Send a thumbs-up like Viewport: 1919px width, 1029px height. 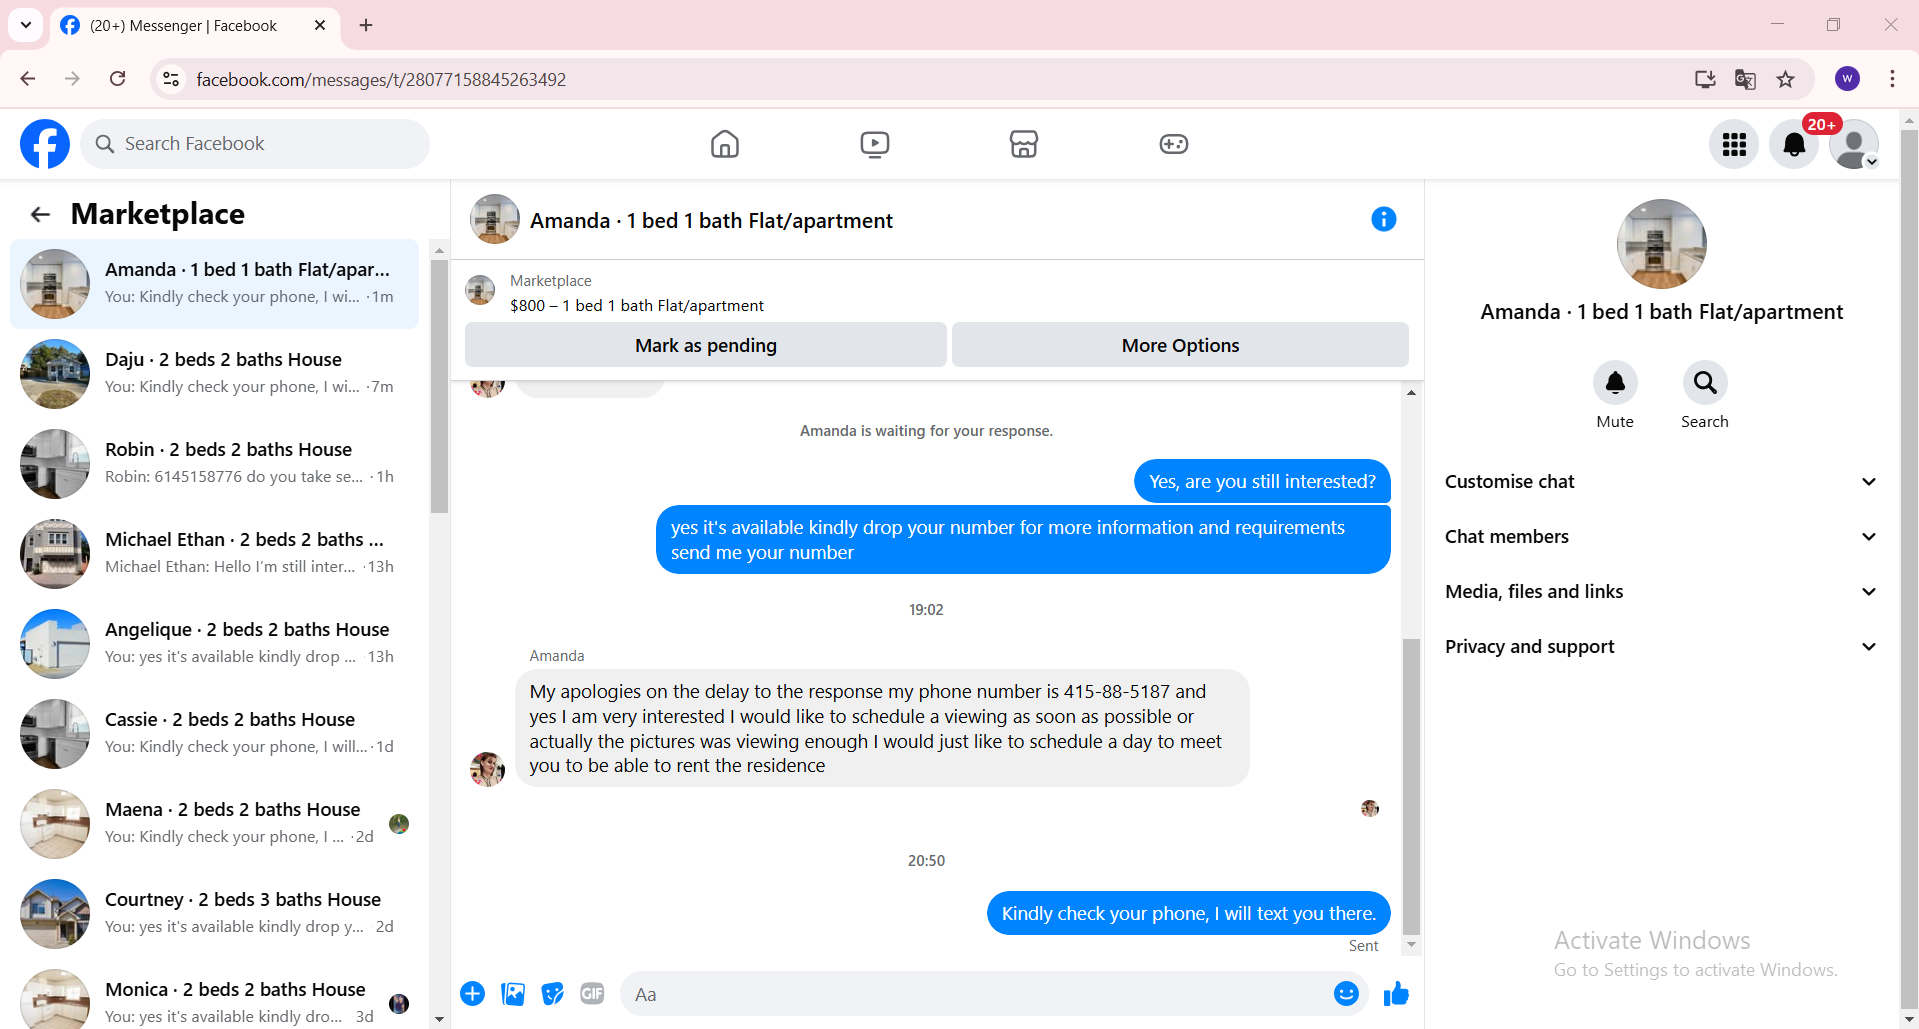1396,994
